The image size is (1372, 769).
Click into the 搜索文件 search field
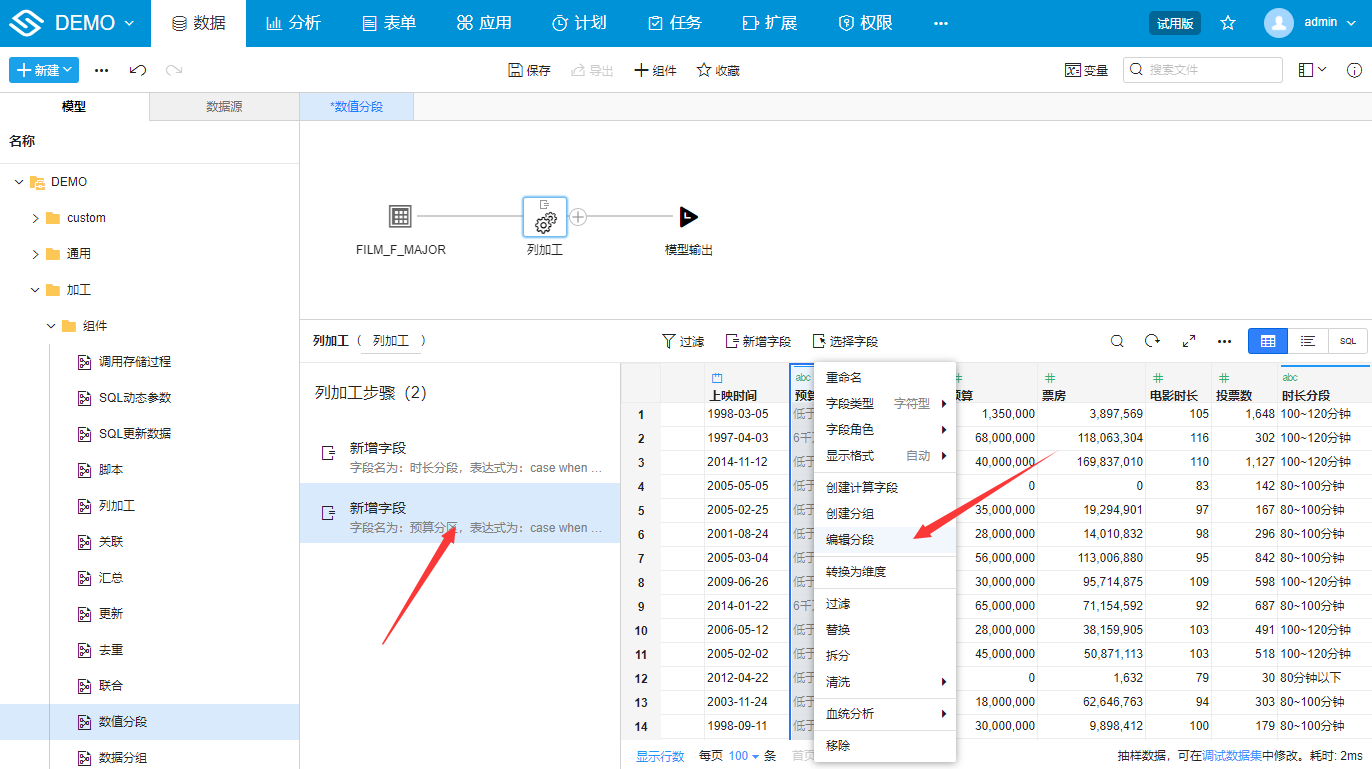[x=1203, y=70]
